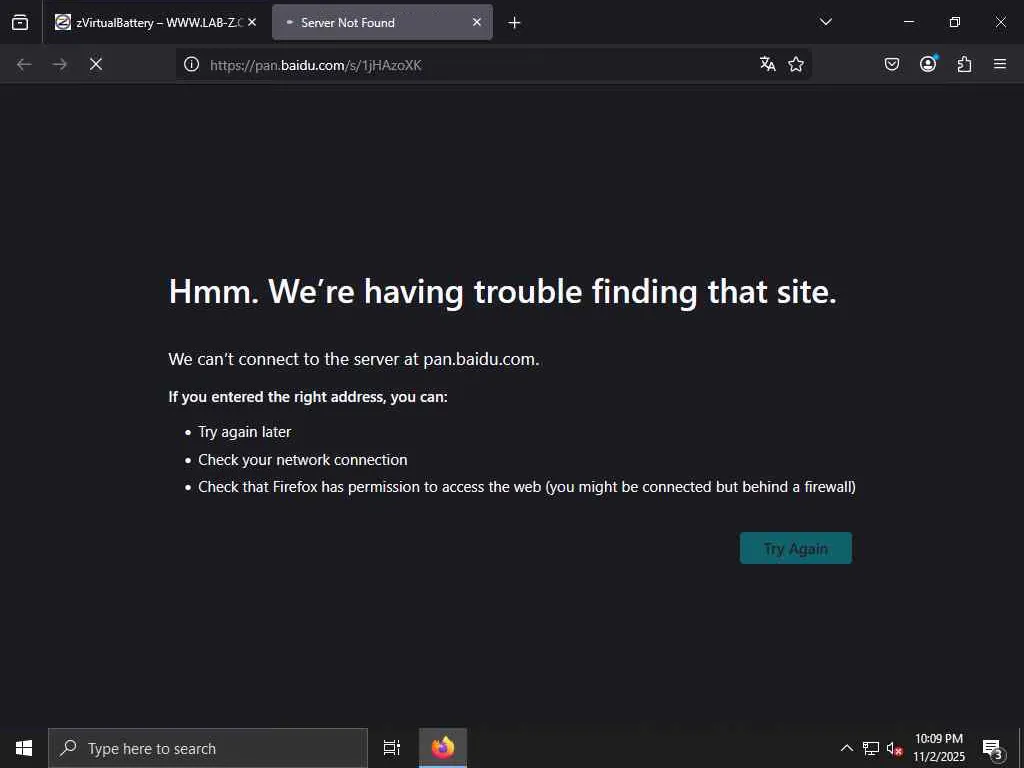Image resolution: width=1024 pixels, height=768 pixels.
Task: Click 'We can't connect to the server' line
Action: [354, 359]
